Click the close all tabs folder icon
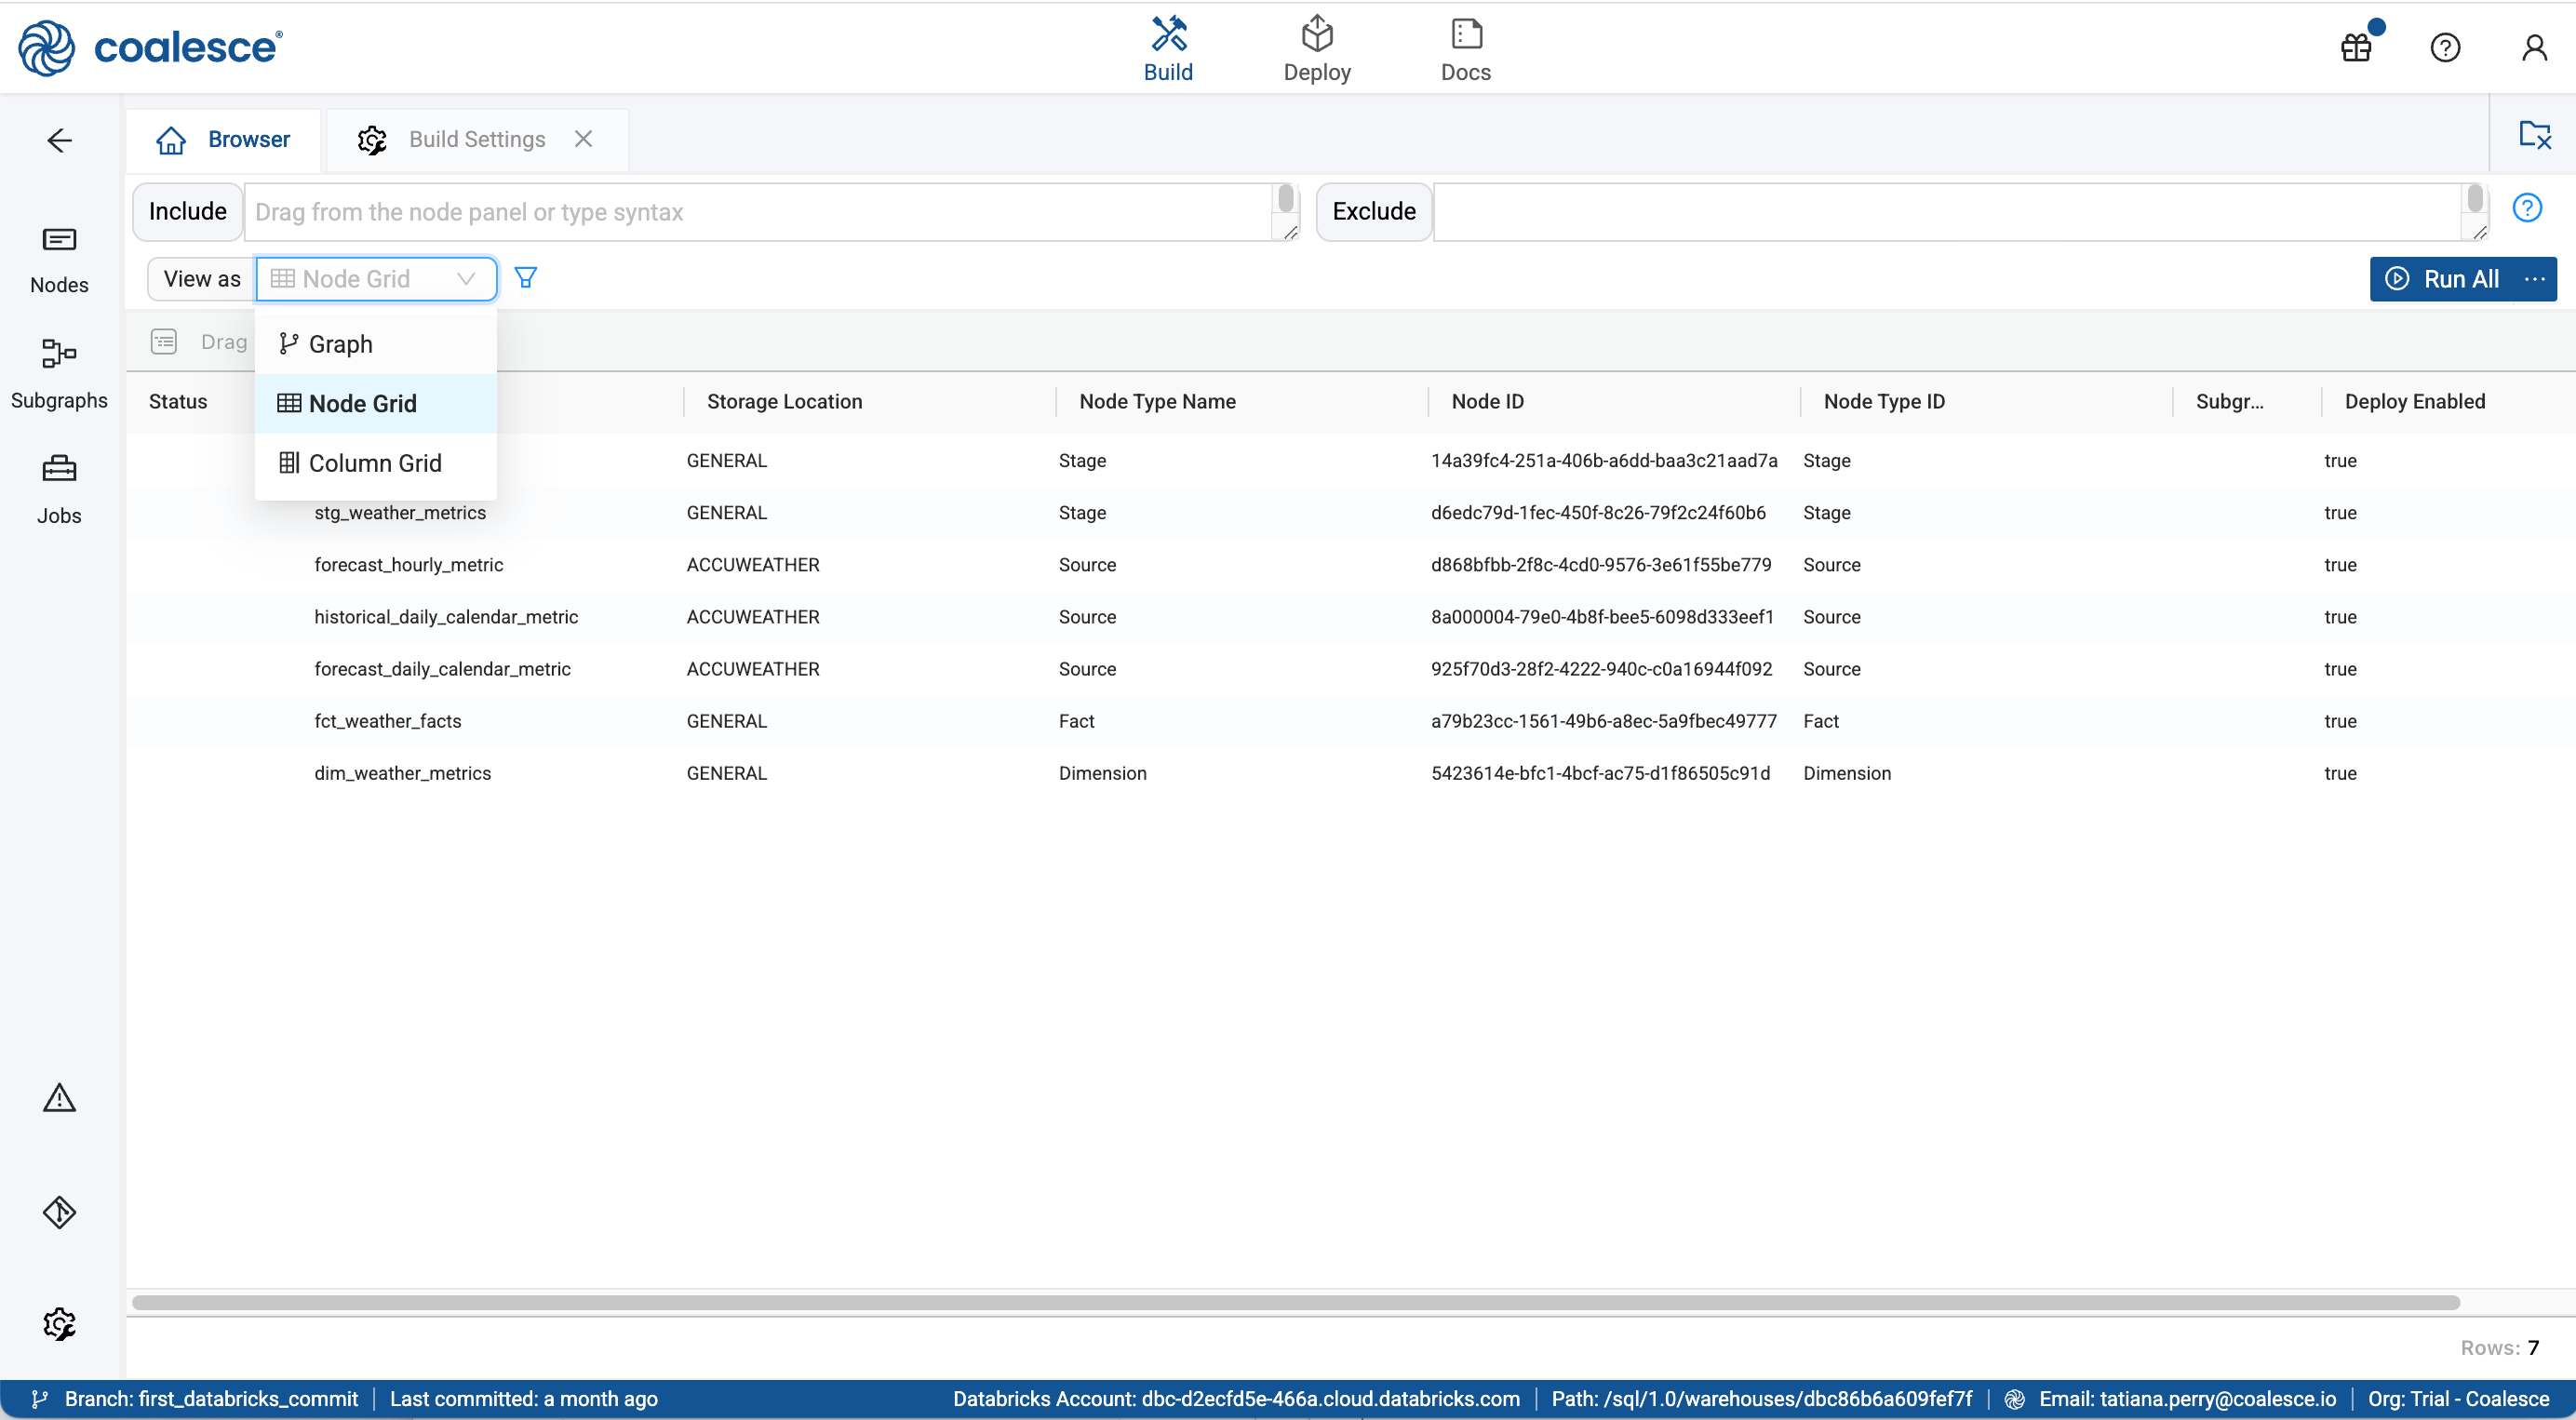Screen dimensions: 2576x1420 coord(2534,134)
